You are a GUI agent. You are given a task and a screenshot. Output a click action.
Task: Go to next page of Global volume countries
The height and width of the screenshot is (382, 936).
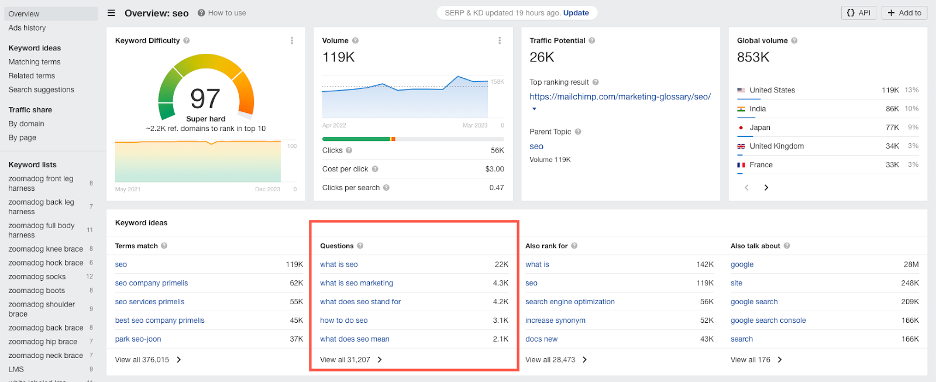coord(766,187)
